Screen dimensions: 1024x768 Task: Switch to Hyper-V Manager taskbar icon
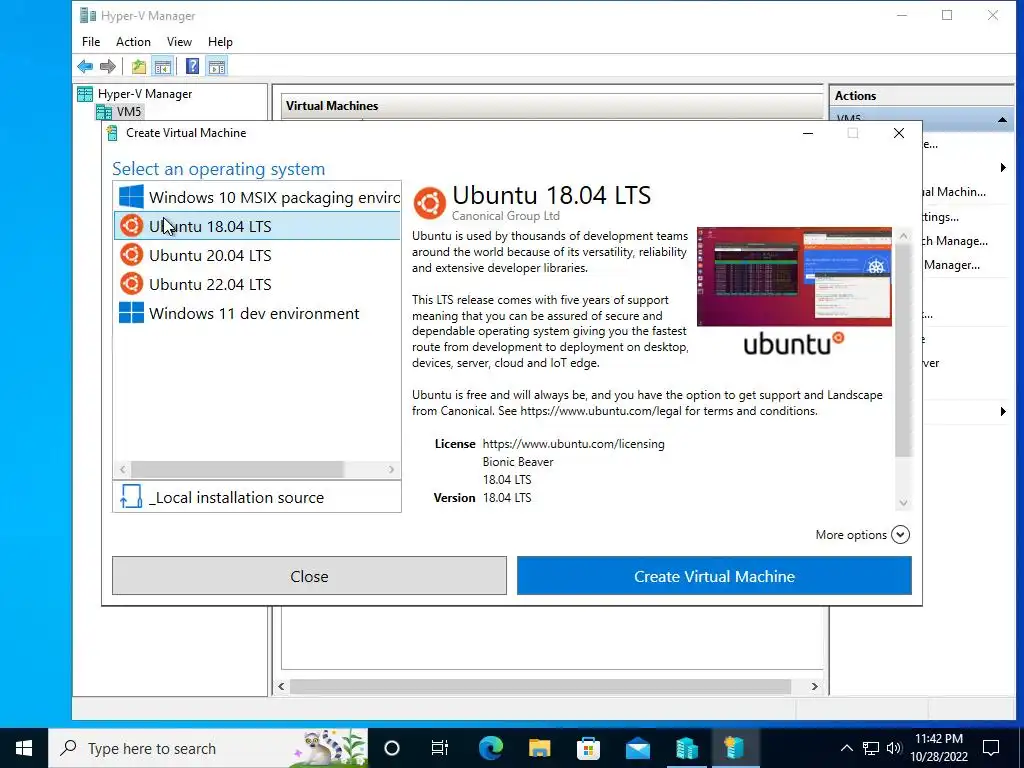(x=686, y=748)
